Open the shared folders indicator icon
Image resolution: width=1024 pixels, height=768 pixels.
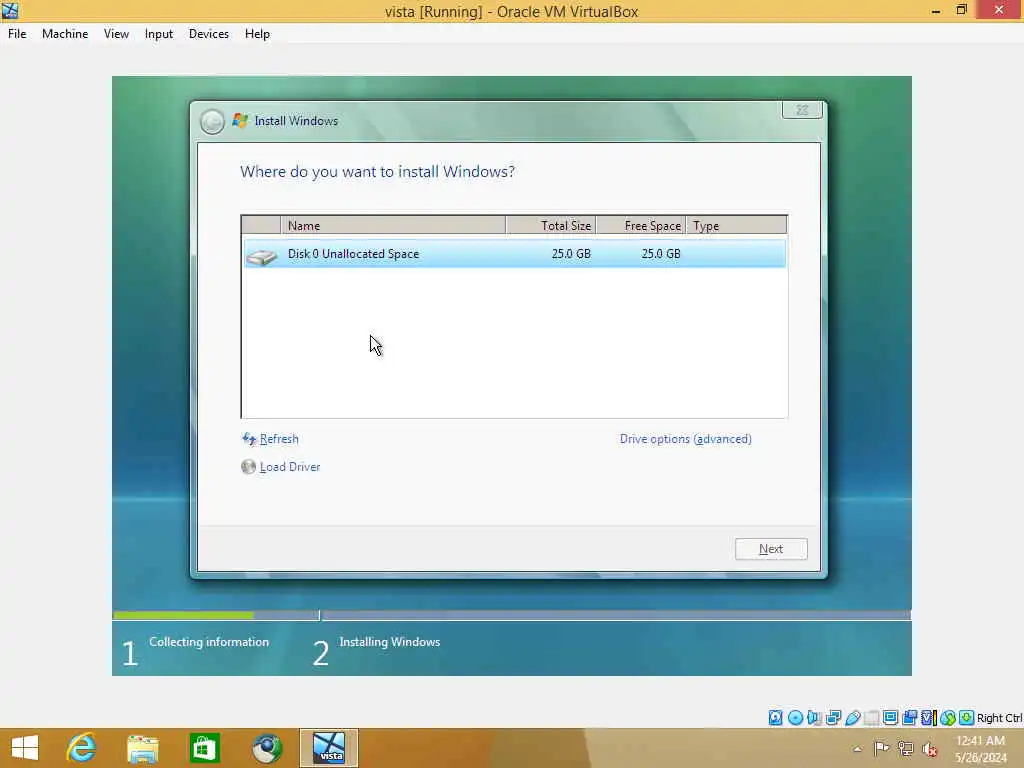[871, 718]
